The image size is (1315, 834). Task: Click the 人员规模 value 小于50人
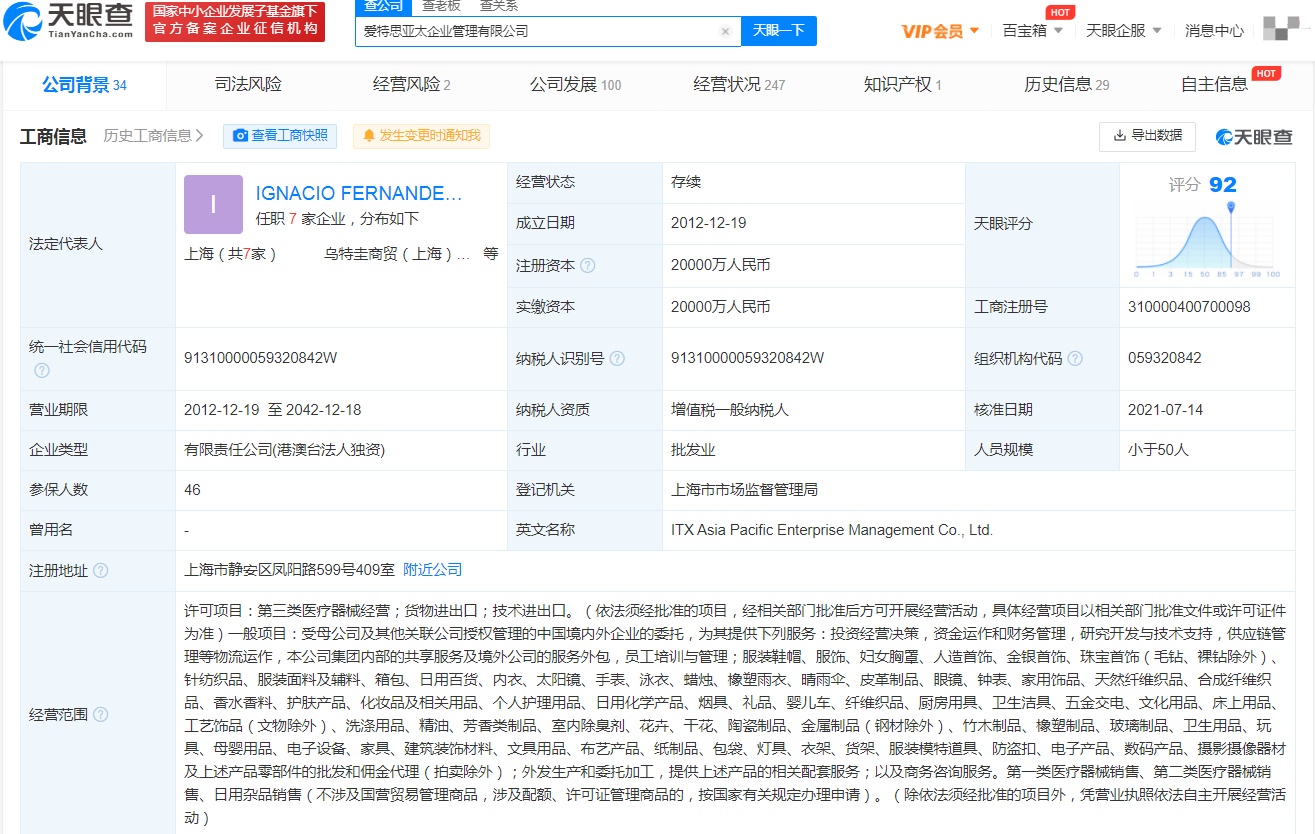[x=1158, y=450]
